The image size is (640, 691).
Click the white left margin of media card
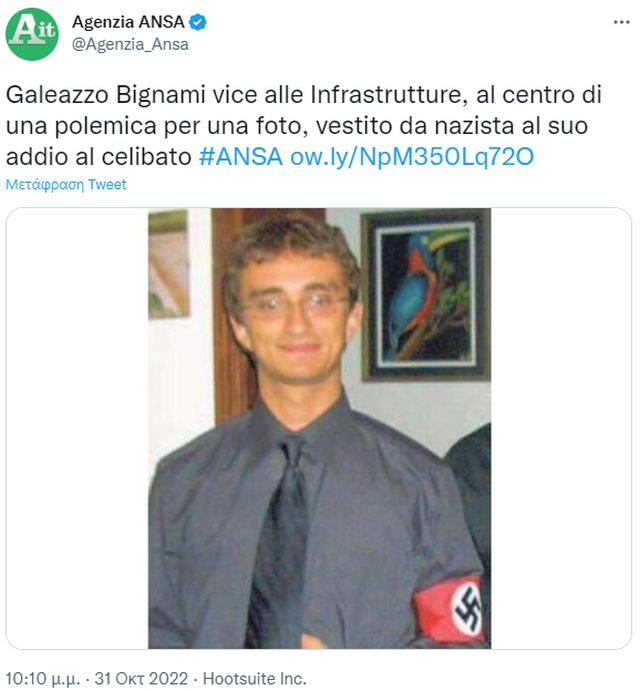tap(77, 428)
